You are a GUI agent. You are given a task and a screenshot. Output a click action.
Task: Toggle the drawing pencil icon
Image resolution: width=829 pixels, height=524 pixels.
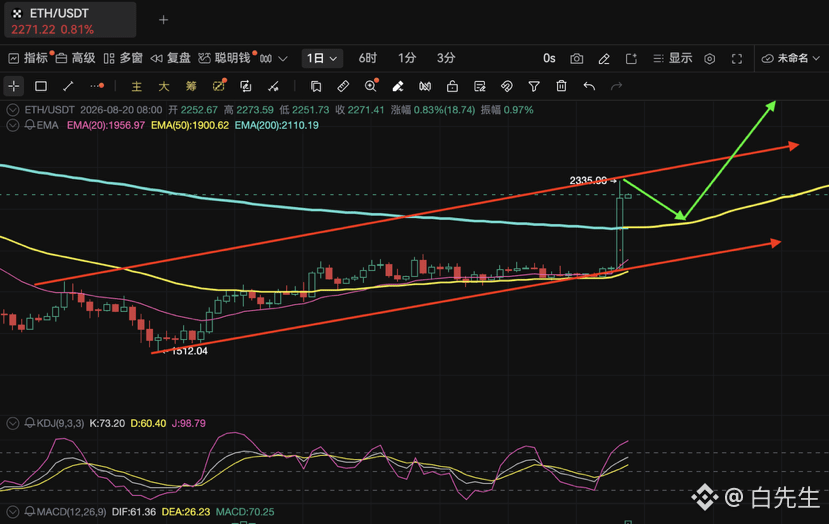click(x=604, y=59)
